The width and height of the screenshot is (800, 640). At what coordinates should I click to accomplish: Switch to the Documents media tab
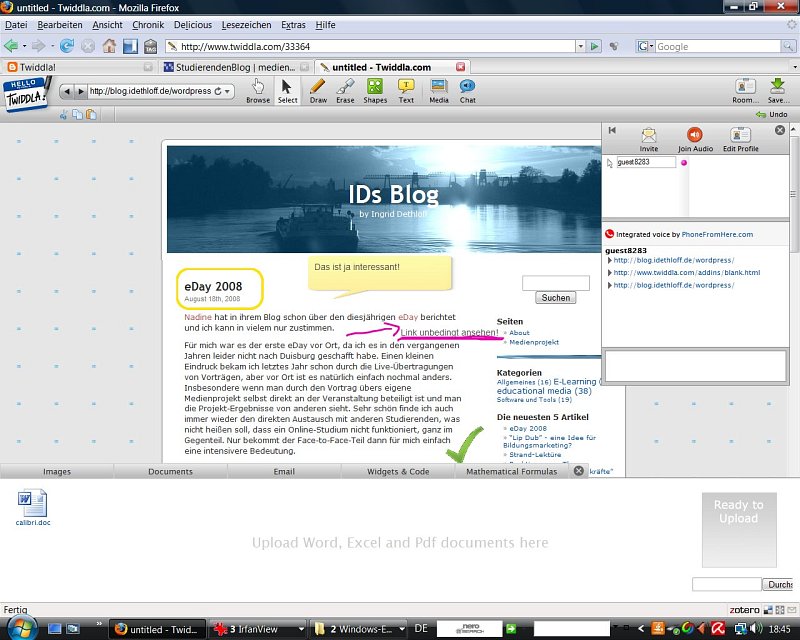(x=170, y=472)
